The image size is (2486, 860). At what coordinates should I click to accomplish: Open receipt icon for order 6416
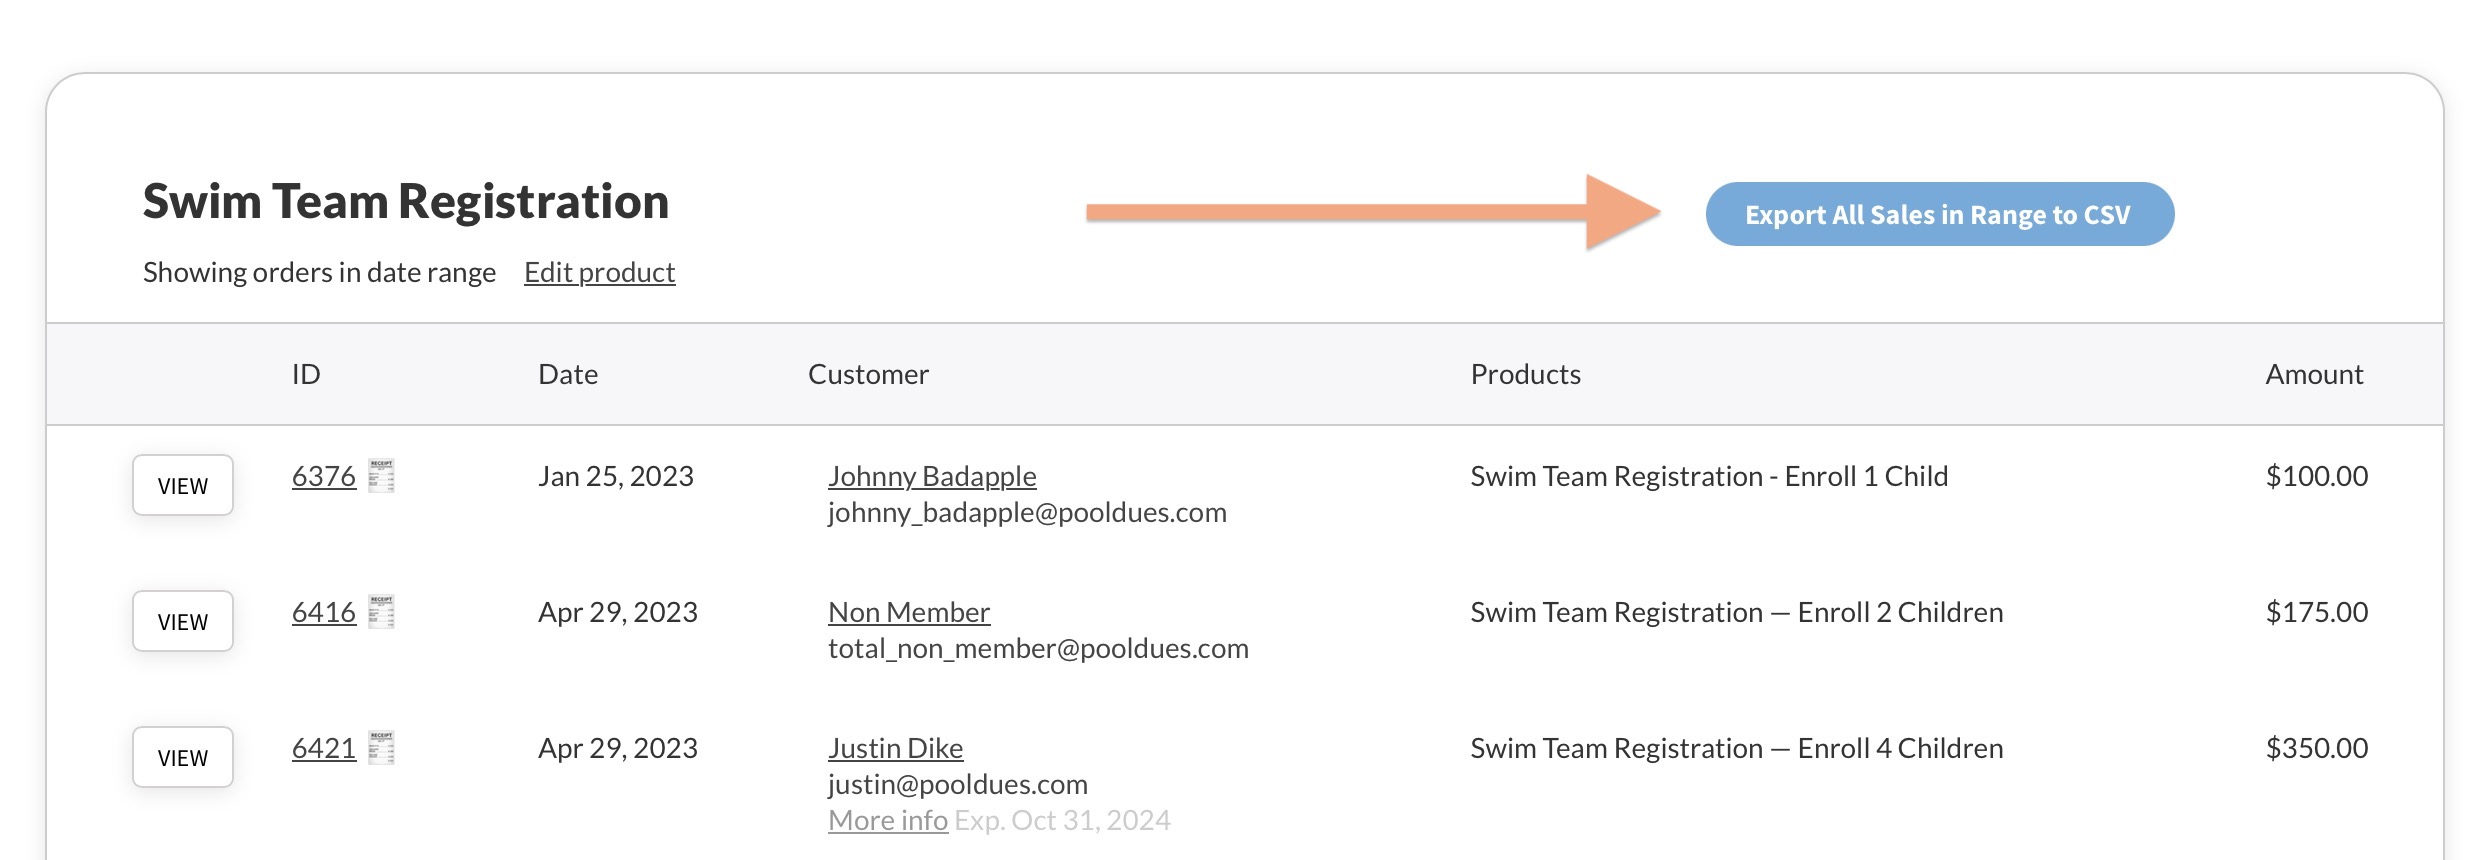point(381,612)
